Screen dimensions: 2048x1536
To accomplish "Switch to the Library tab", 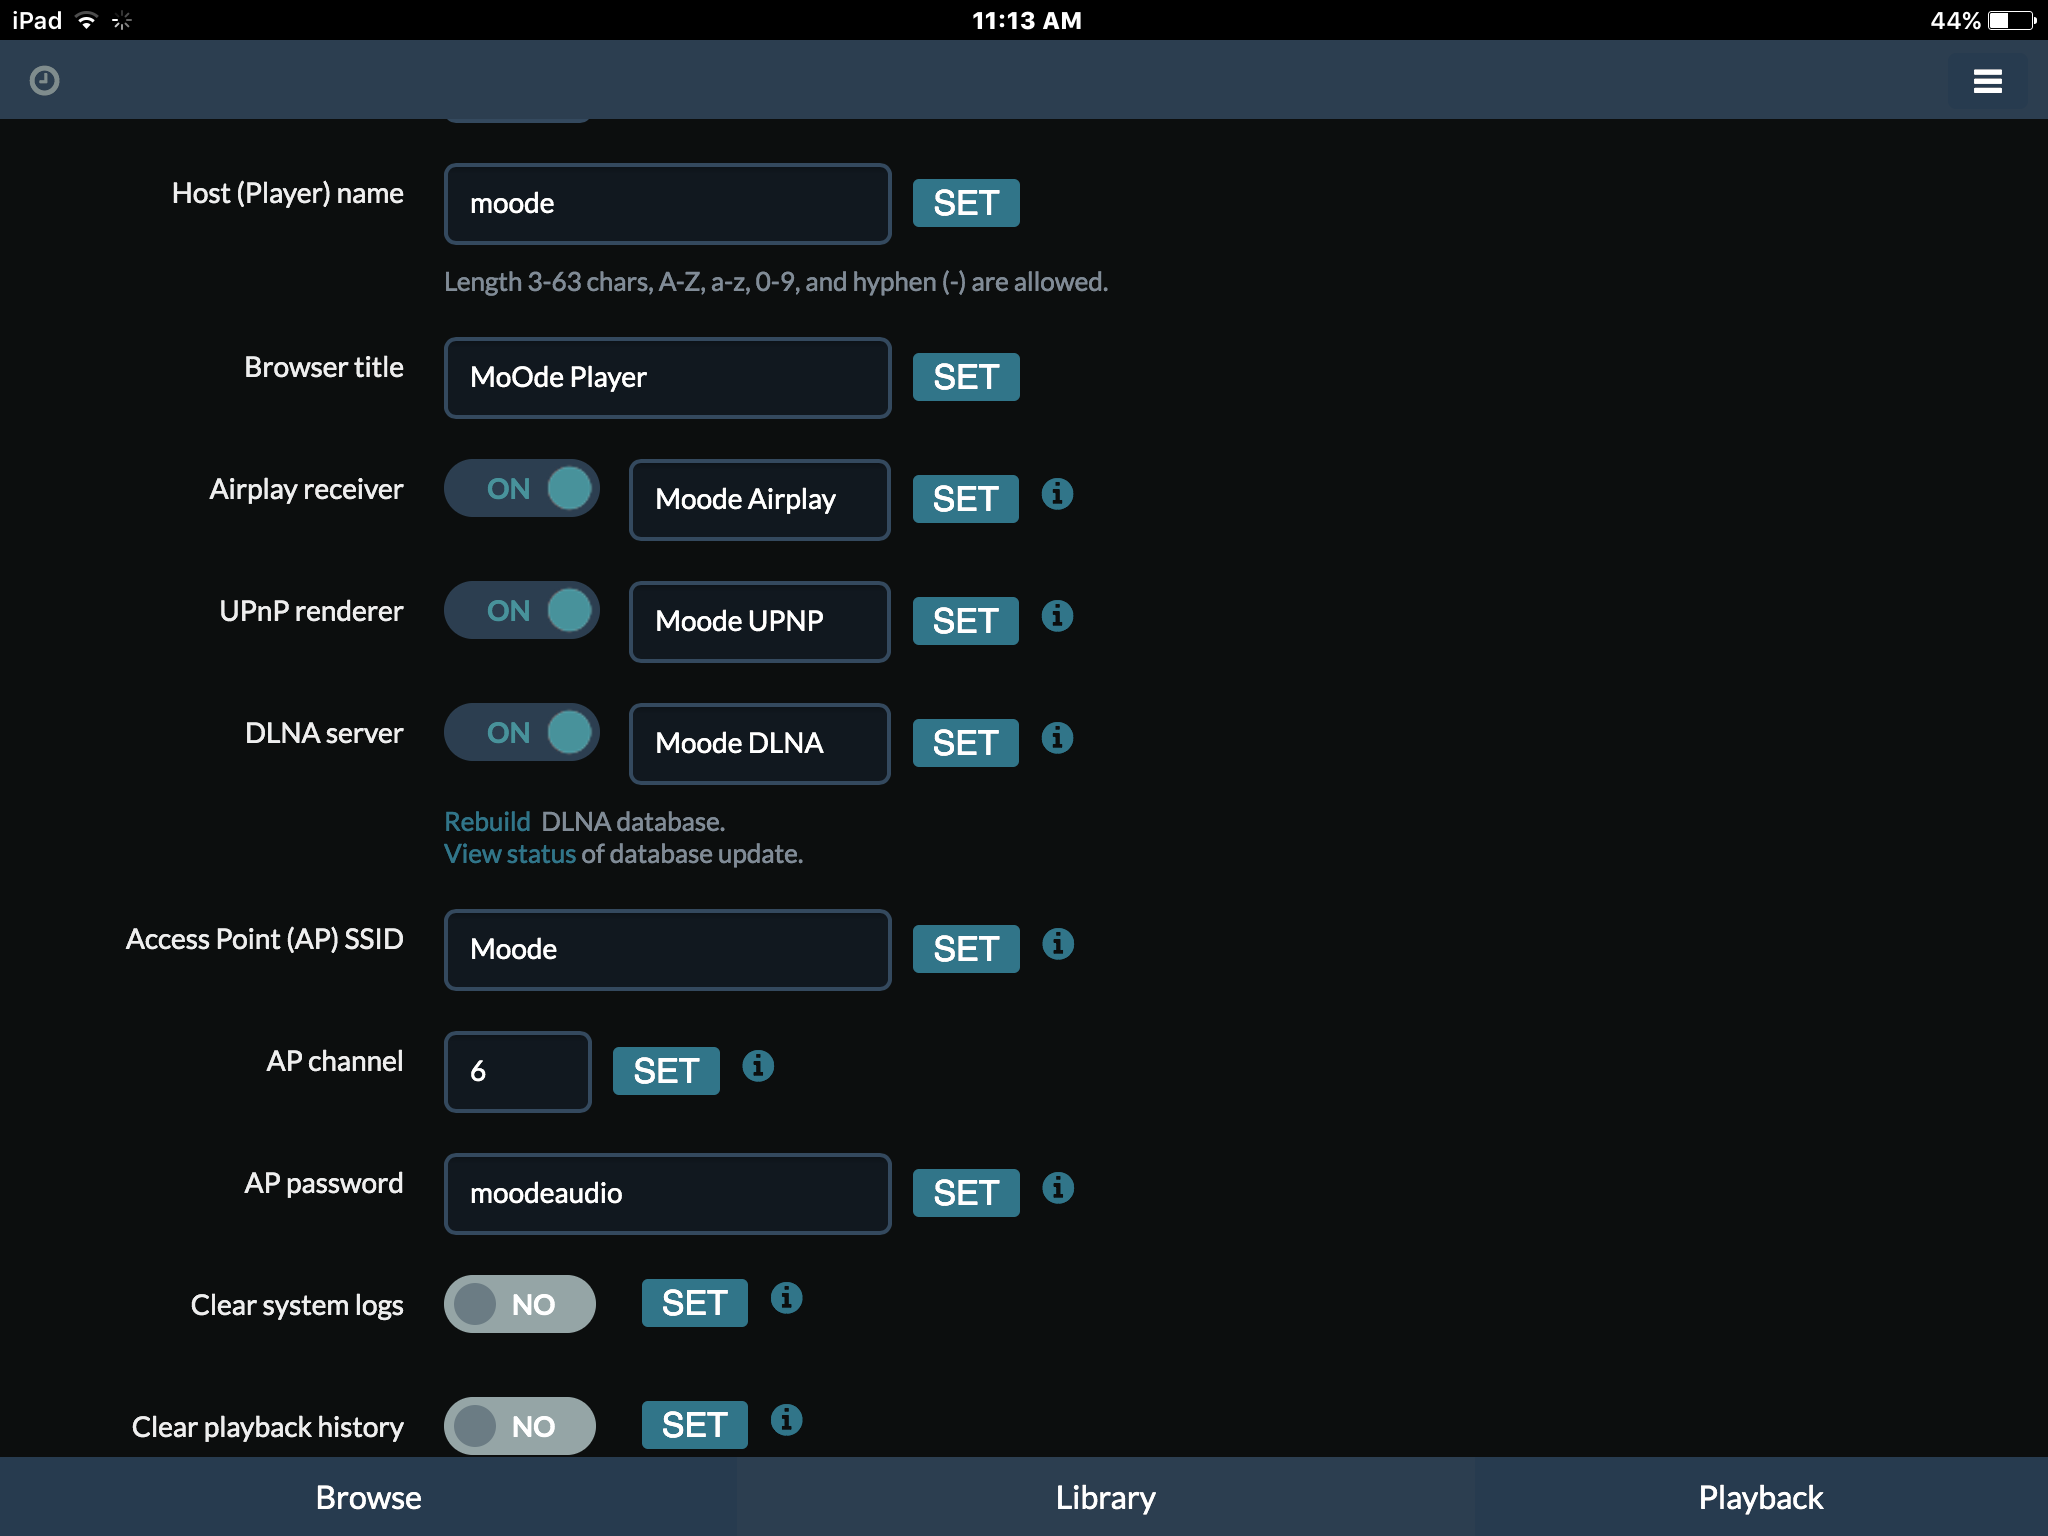I will [x=1105, y=1497].
